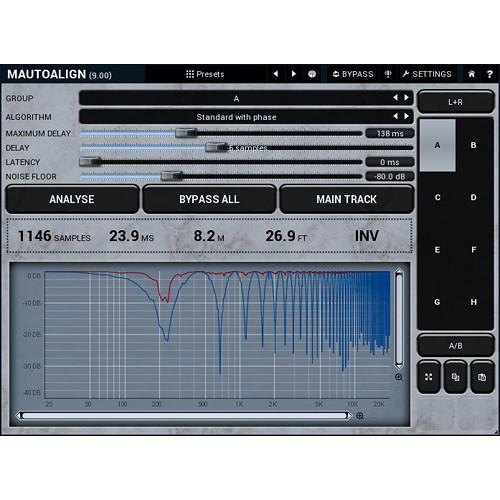Viewport: 500px width, 500px height.
Task: Click the NOISE FLOOR slider handle
Action: 171,176
